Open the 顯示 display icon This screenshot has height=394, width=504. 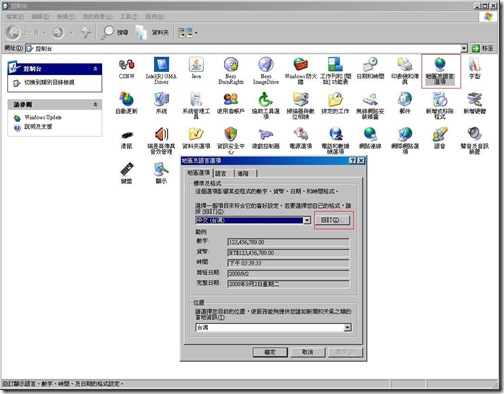point(161,173)
